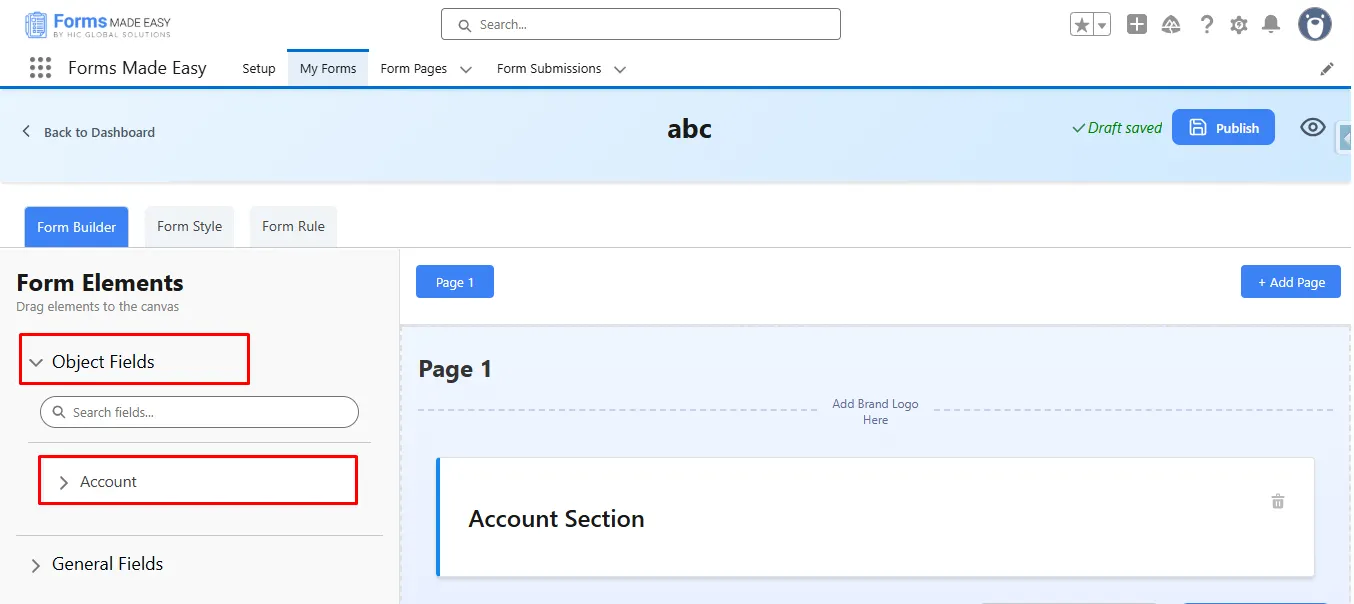Click the Add Page button
The height and width of the screenshot is (604, 1354).
point(1290,282)
